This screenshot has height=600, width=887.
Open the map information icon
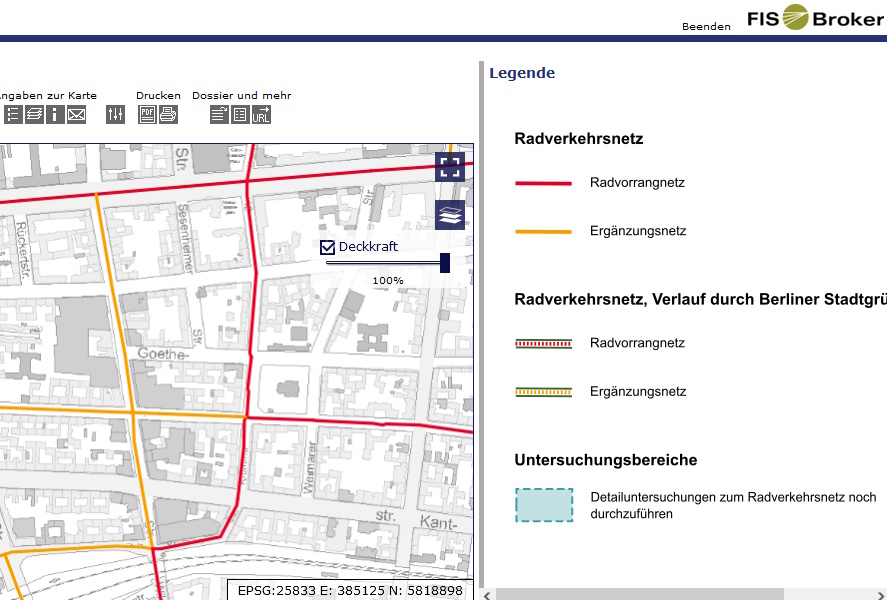coord(55,114)
